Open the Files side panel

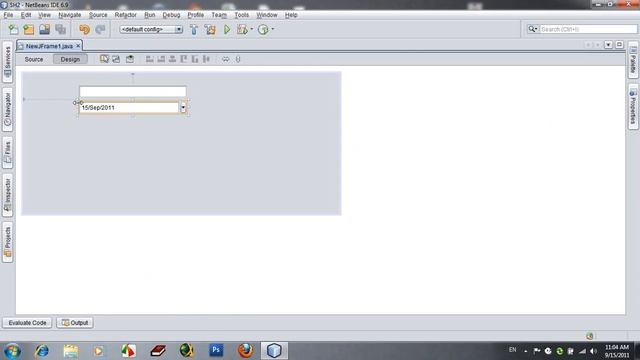tap(7, 153)
